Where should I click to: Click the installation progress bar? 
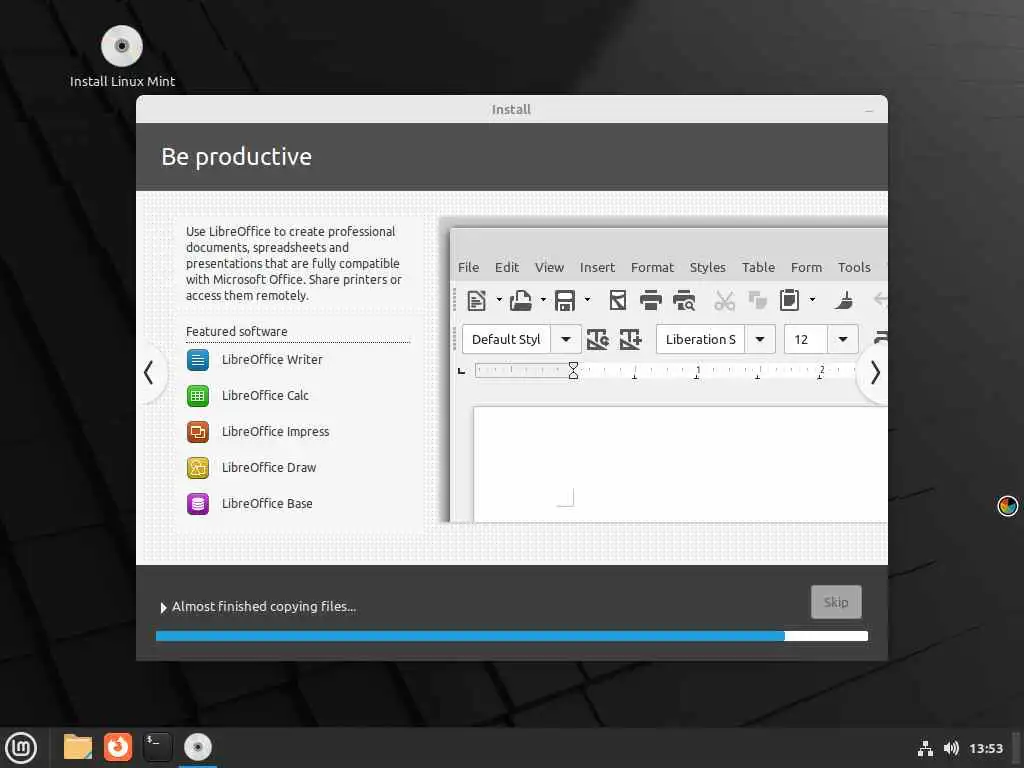coord(512,636)
